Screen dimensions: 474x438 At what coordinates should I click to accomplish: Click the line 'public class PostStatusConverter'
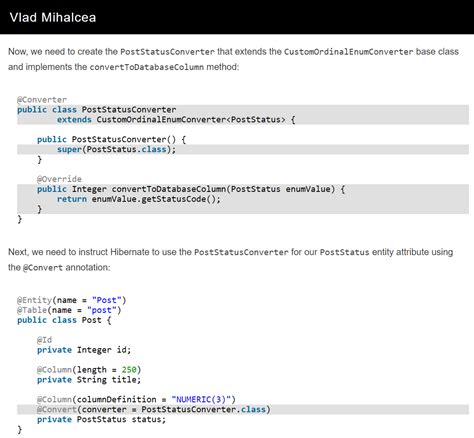97,110
